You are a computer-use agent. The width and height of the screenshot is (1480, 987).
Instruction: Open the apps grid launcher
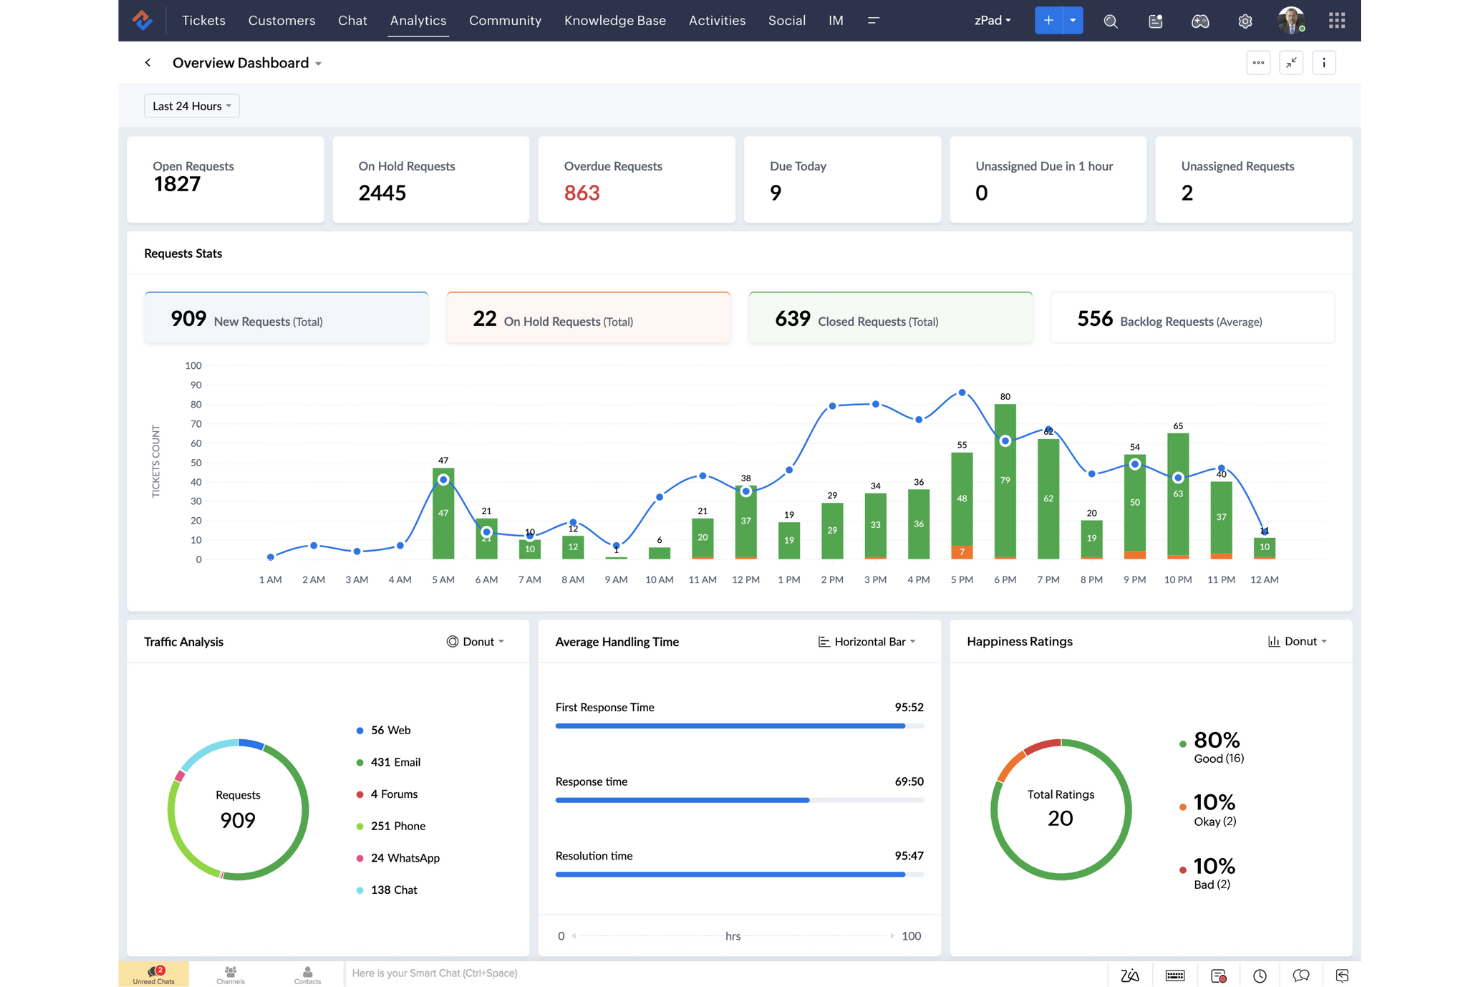tap(1337, 20)
